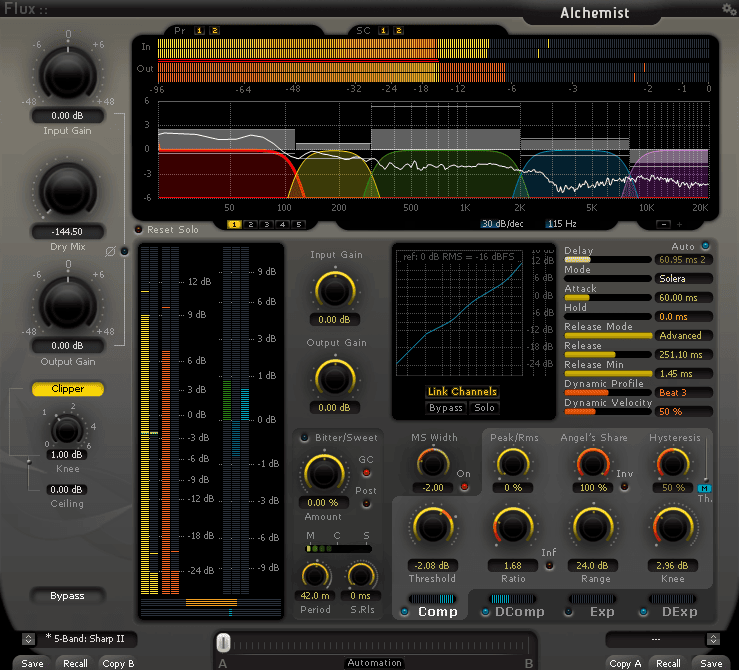Open the Release Mode Advanced field

[x=683, y=335]
